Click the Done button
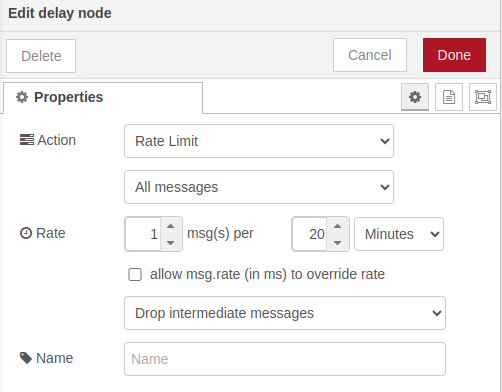This screenshot has width=502, height=392. (x=454, y=55)
